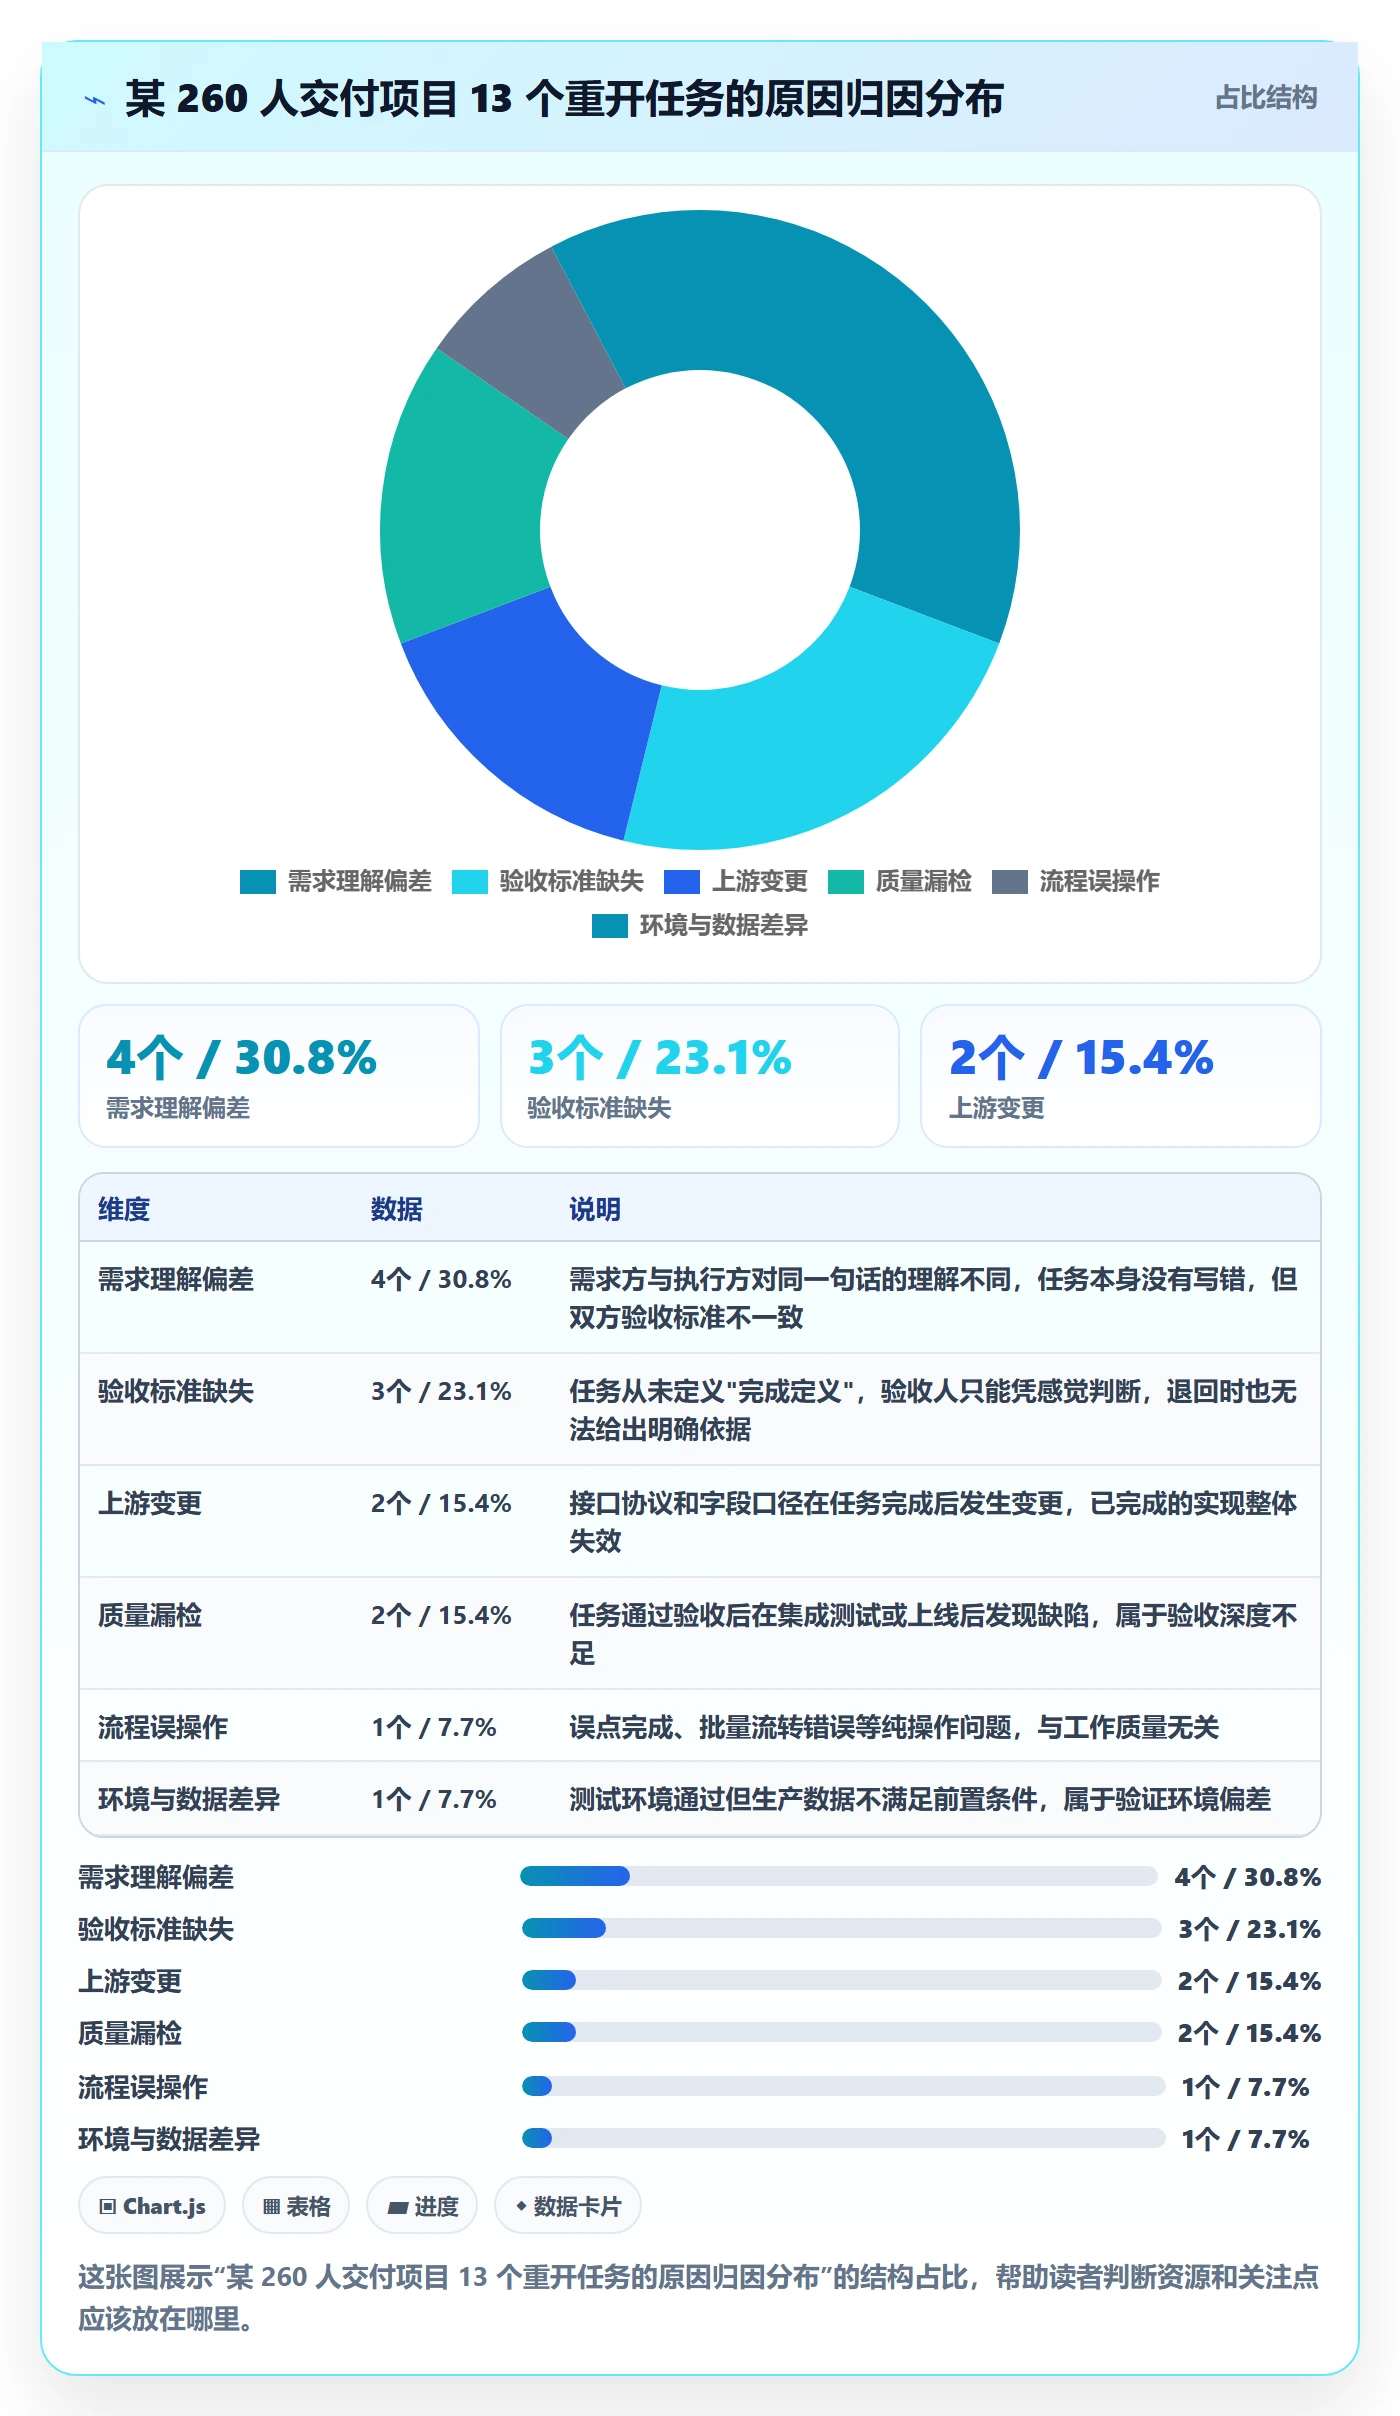Click the footer summary paragraph starting 这张图展示

pyautogui.click(x=699, y=2297)
